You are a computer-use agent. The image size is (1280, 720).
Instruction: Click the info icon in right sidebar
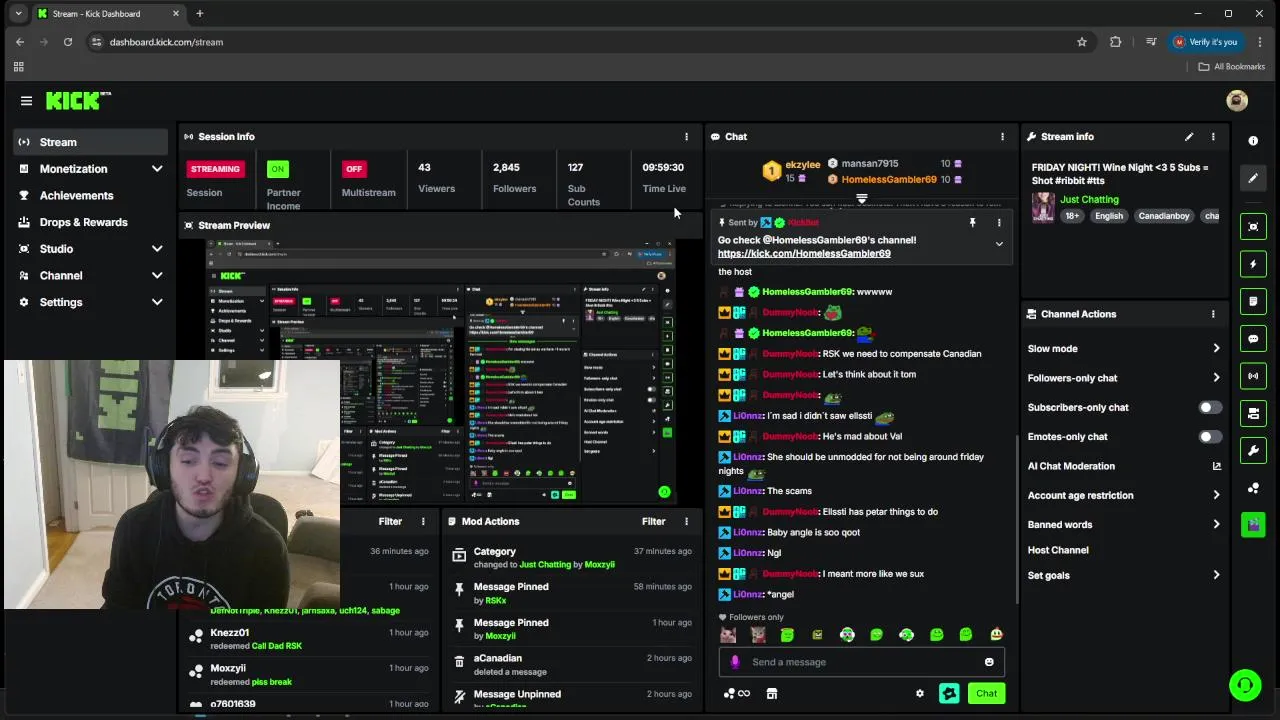point(1253,141)
